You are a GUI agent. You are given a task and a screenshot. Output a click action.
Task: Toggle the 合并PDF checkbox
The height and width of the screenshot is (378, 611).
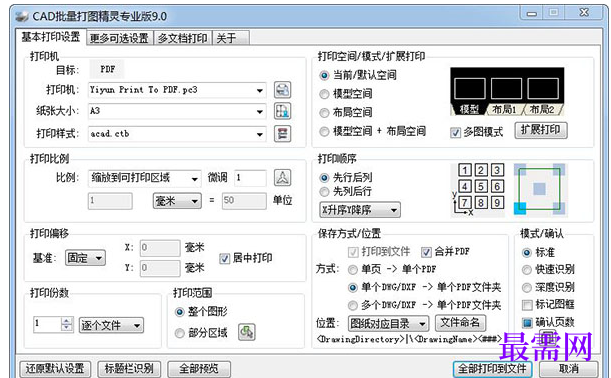(x=426, y=252)
